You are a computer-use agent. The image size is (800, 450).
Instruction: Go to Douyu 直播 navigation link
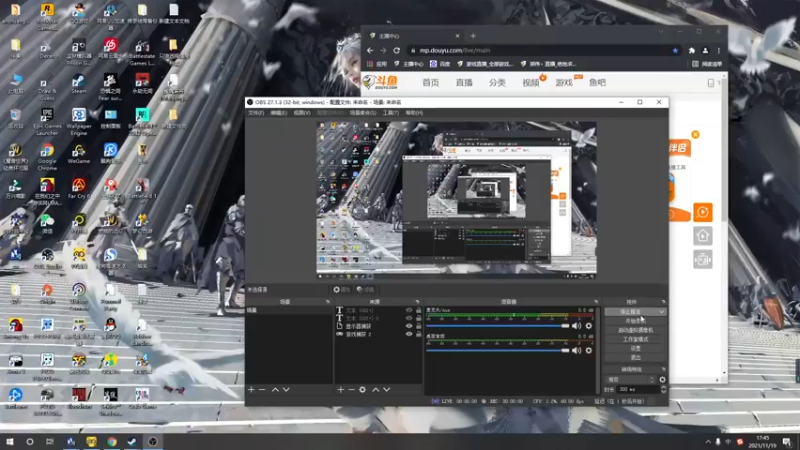tap(464, 82)
